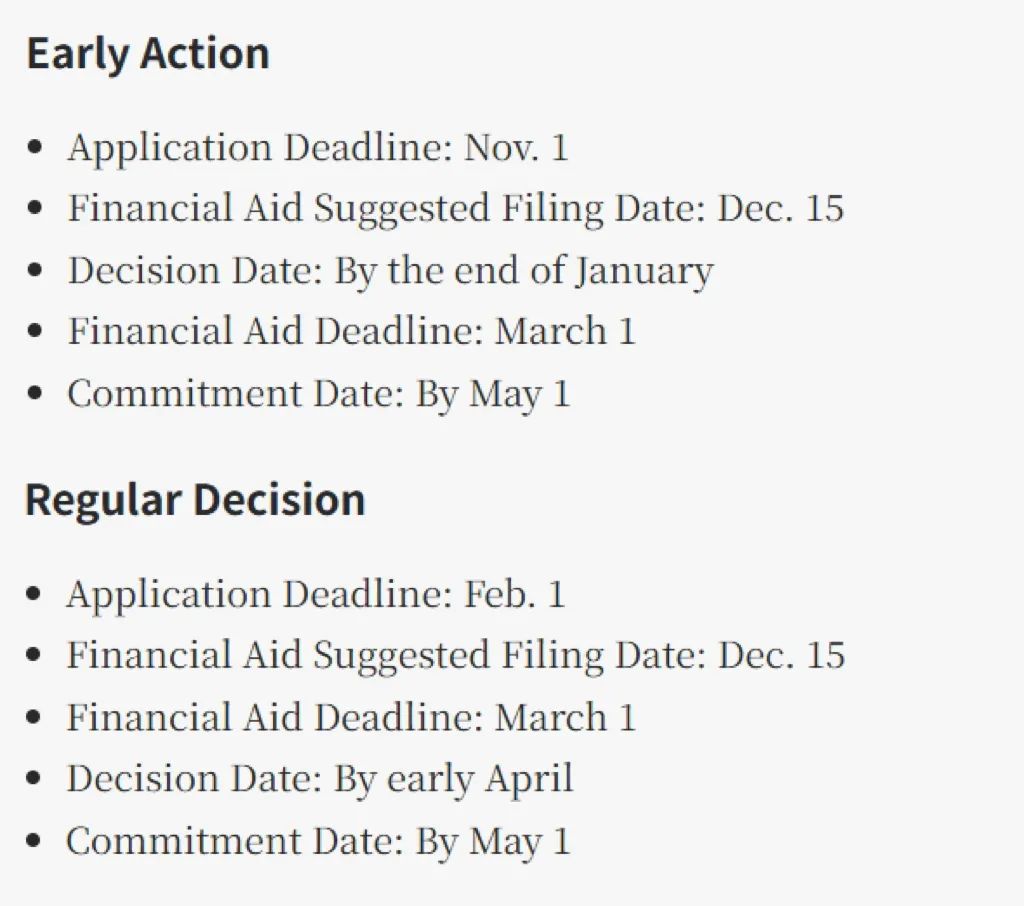Click Early Action Commitment Date: By May 1
The width and height of the screenshot is (1024, 906).
click(x=319, y=394)
